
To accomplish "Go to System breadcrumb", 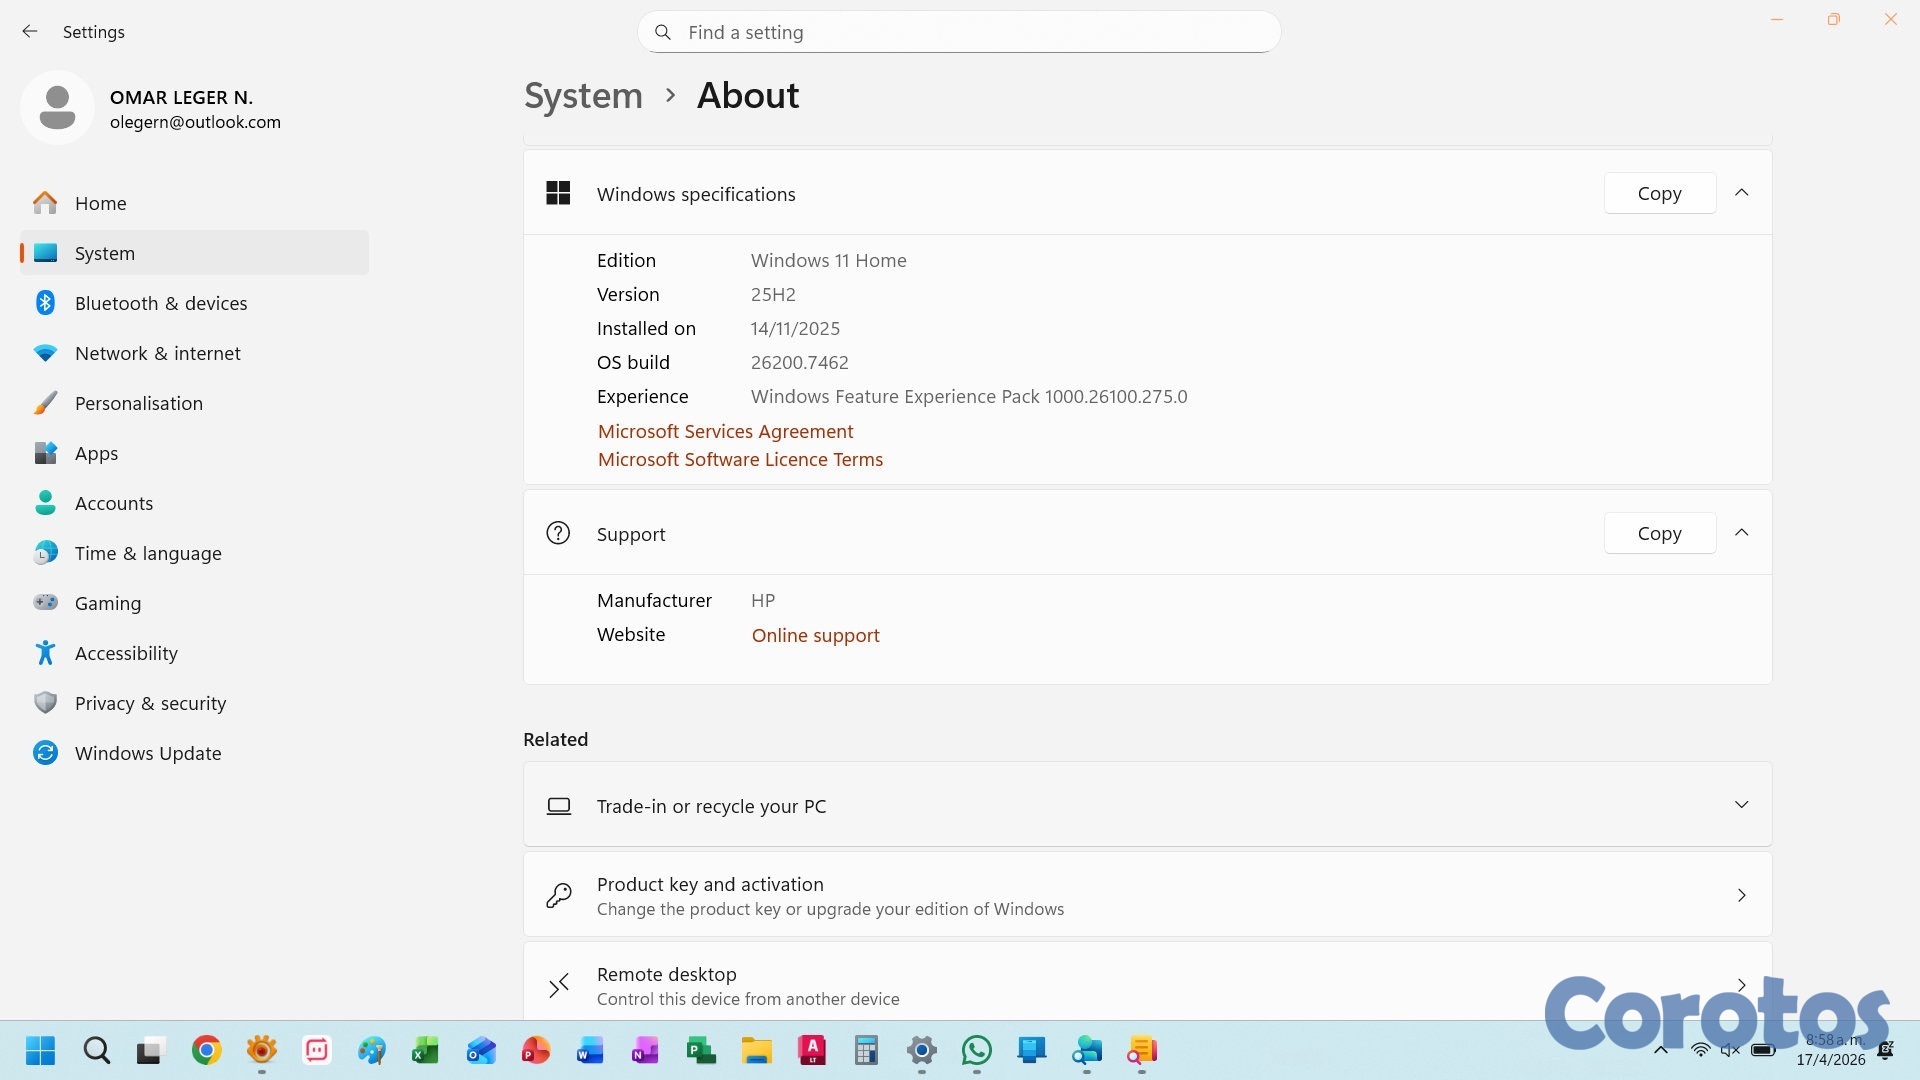I will (x=583, y=96).
